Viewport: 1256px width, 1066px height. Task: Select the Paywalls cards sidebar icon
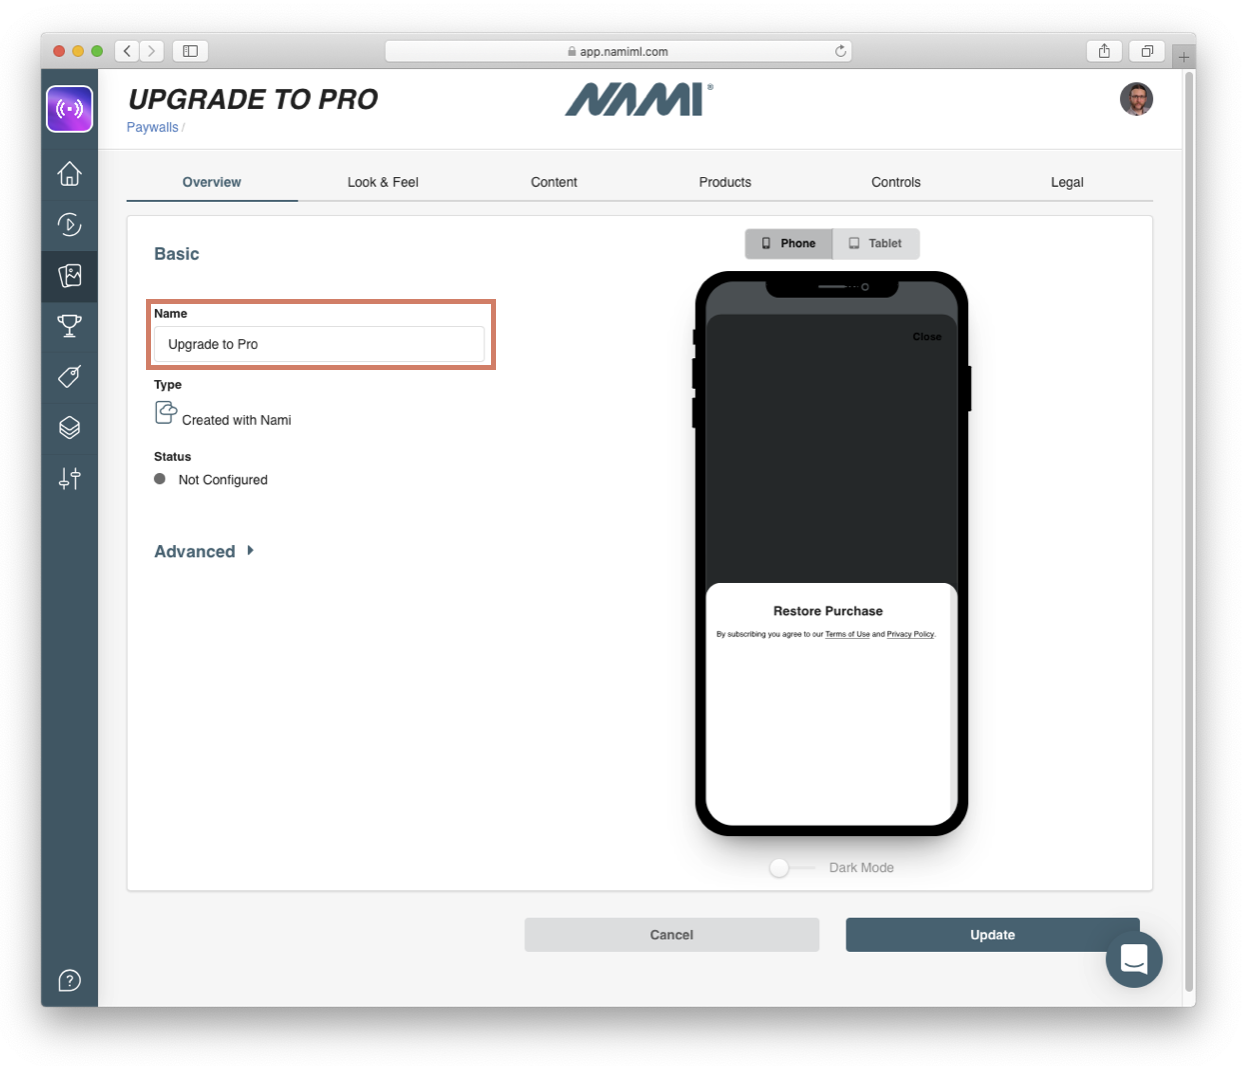coord(69,275)
